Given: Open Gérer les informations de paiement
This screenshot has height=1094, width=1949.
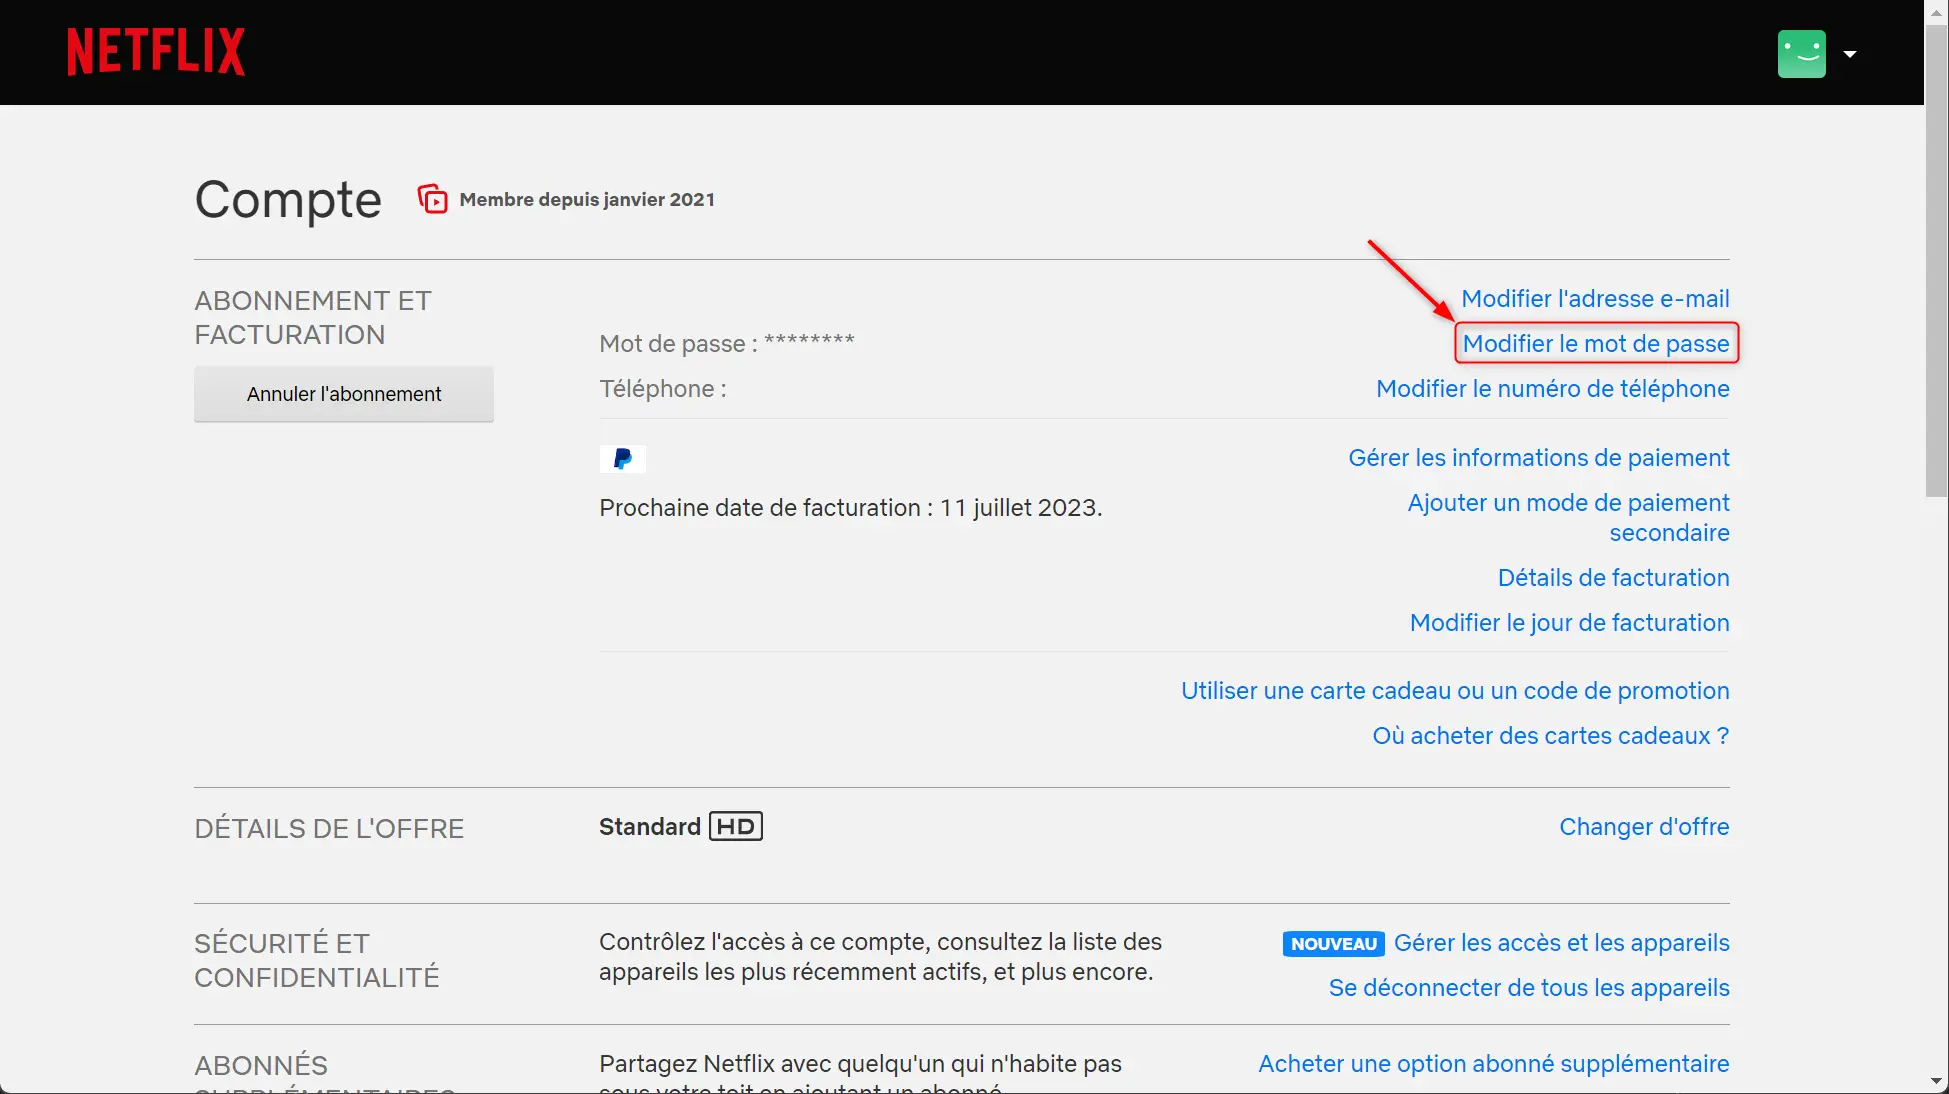Looking at the screenshot, I should coord(1539,458).
